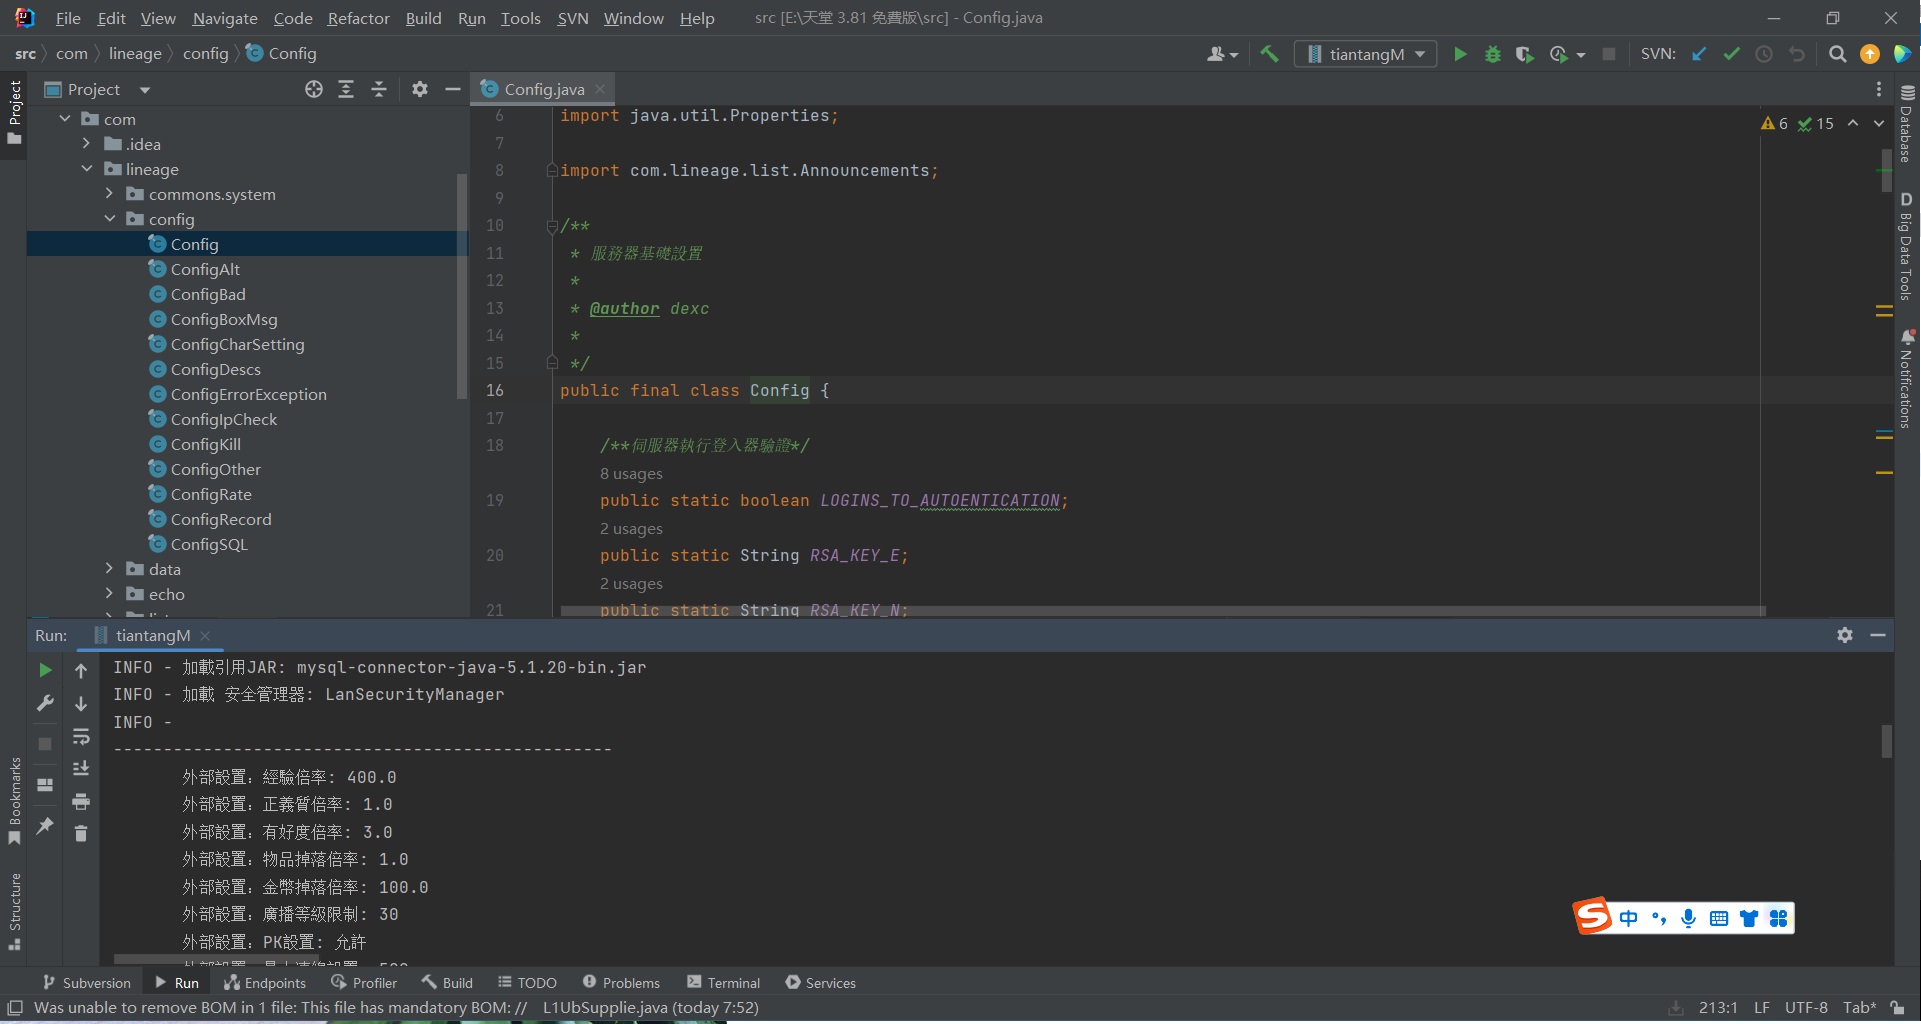Expand the echo package

click(110, 594)
